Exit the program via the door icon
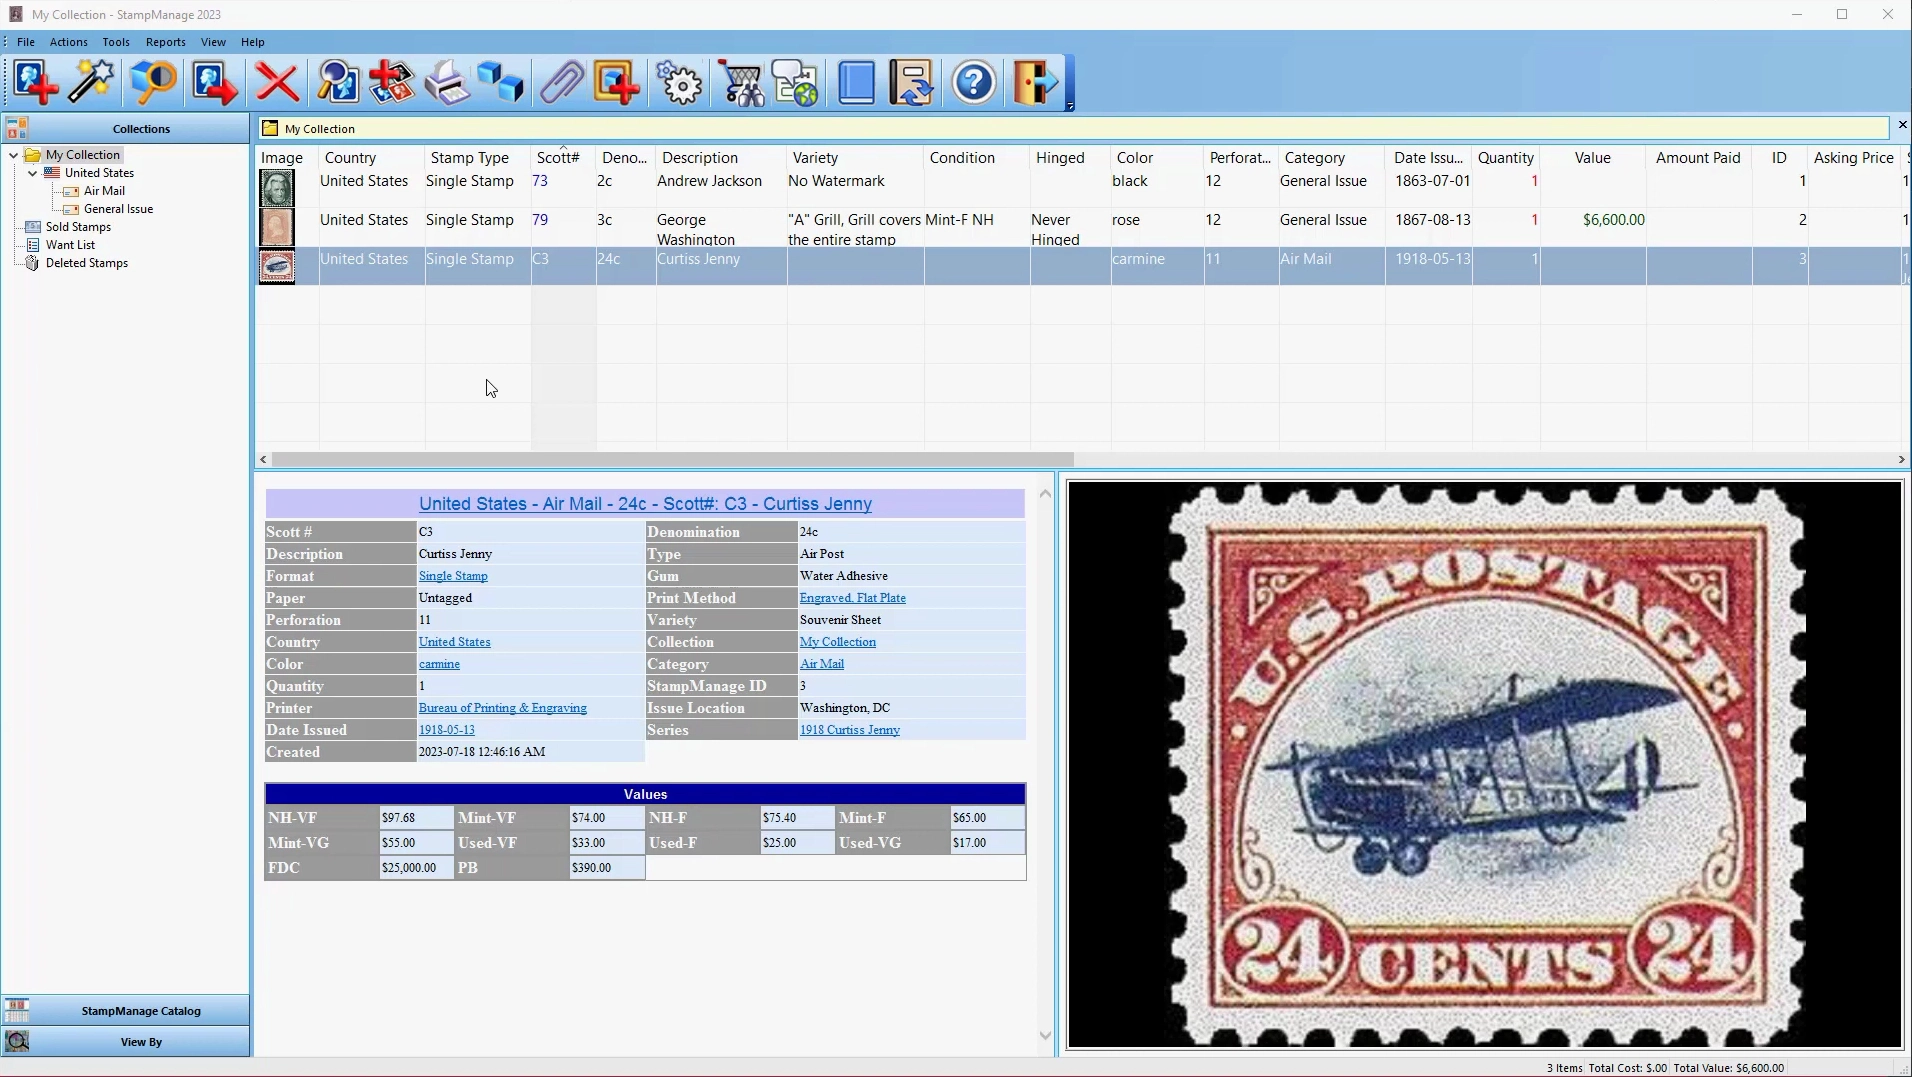This screenshot has width=1912, height=1077. point(1037,82)
